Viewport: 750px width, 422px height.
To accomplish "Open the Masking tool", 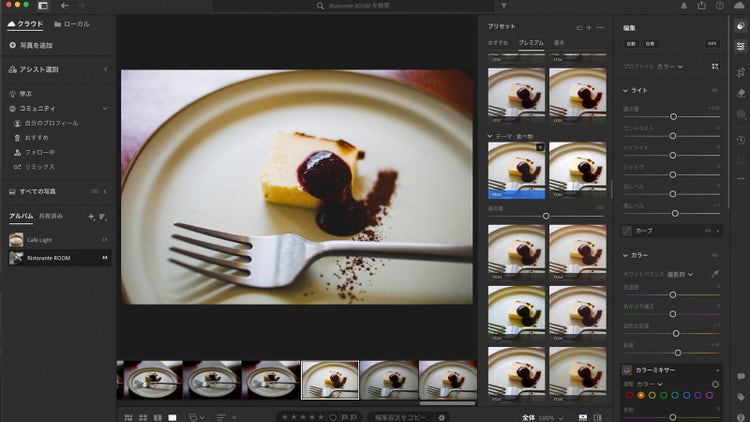I will coord(740,116).
